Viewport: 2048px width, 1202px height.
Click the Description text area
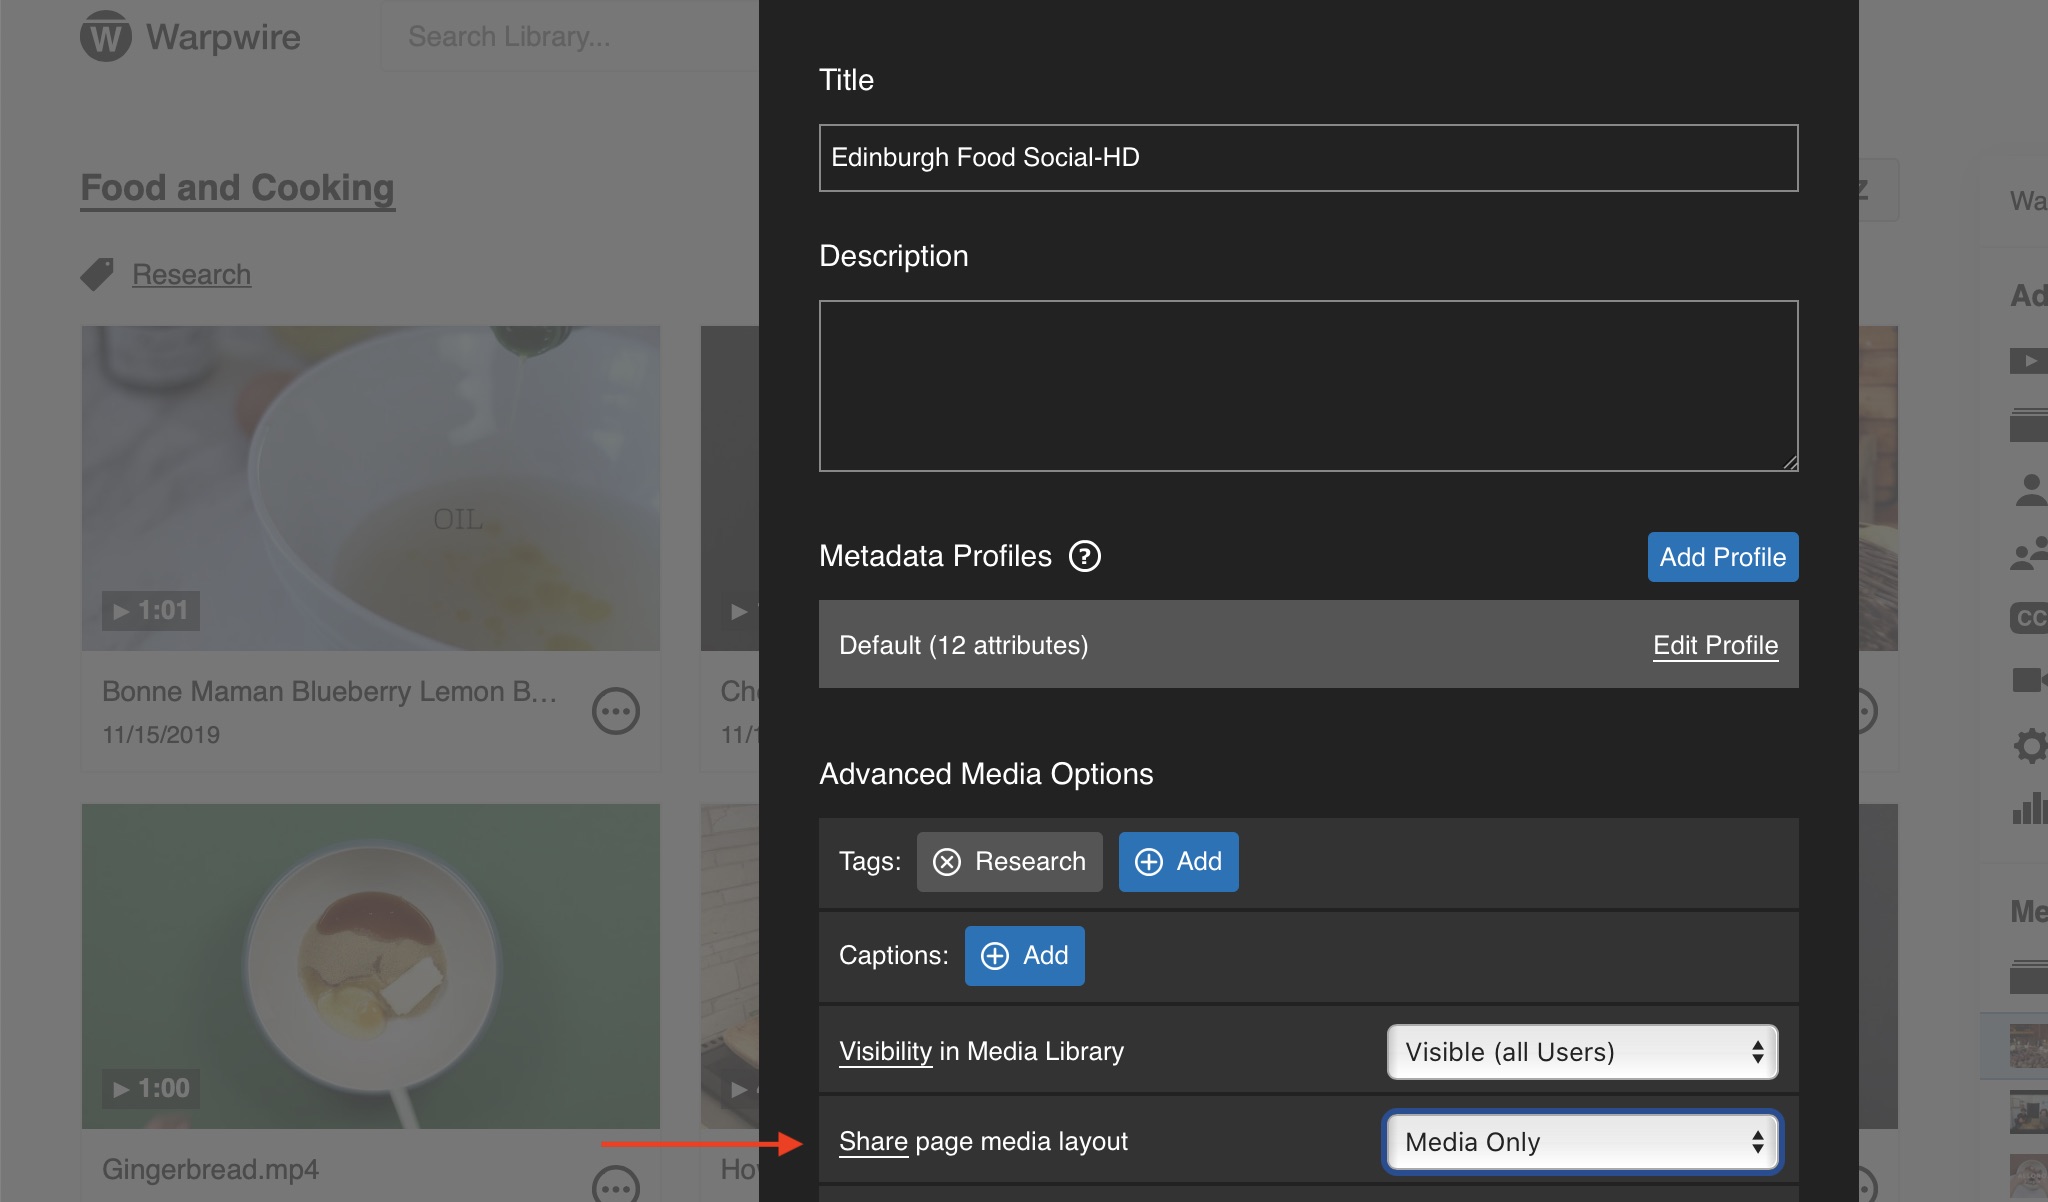(x=1308, y=386)
